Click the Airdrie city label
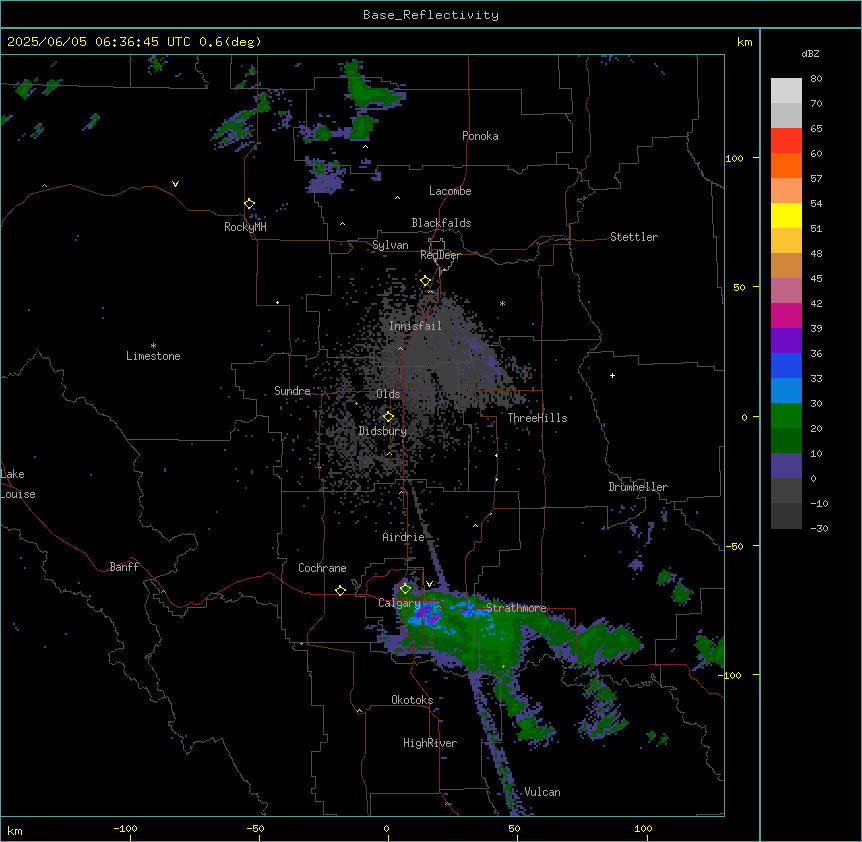The height and width of the screenshot is (842, 862). pyautogui.click(x=403, y=537)
